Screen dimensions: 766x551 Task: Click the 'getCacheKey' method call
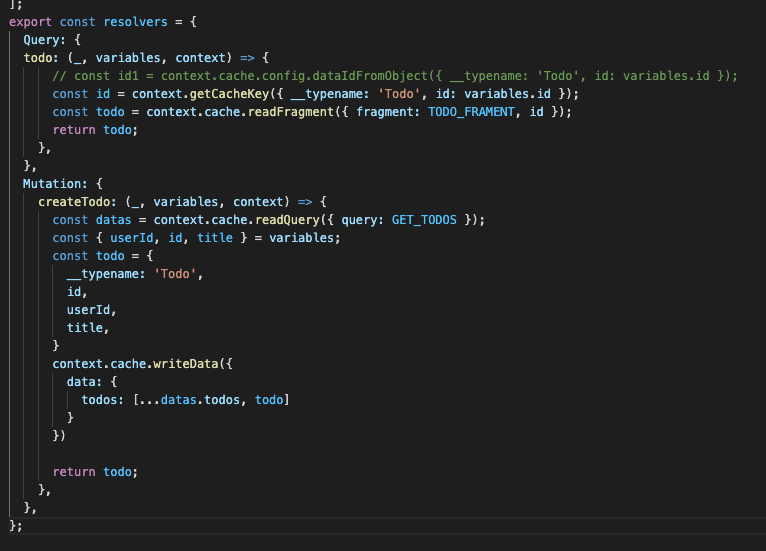click(229, 94)
